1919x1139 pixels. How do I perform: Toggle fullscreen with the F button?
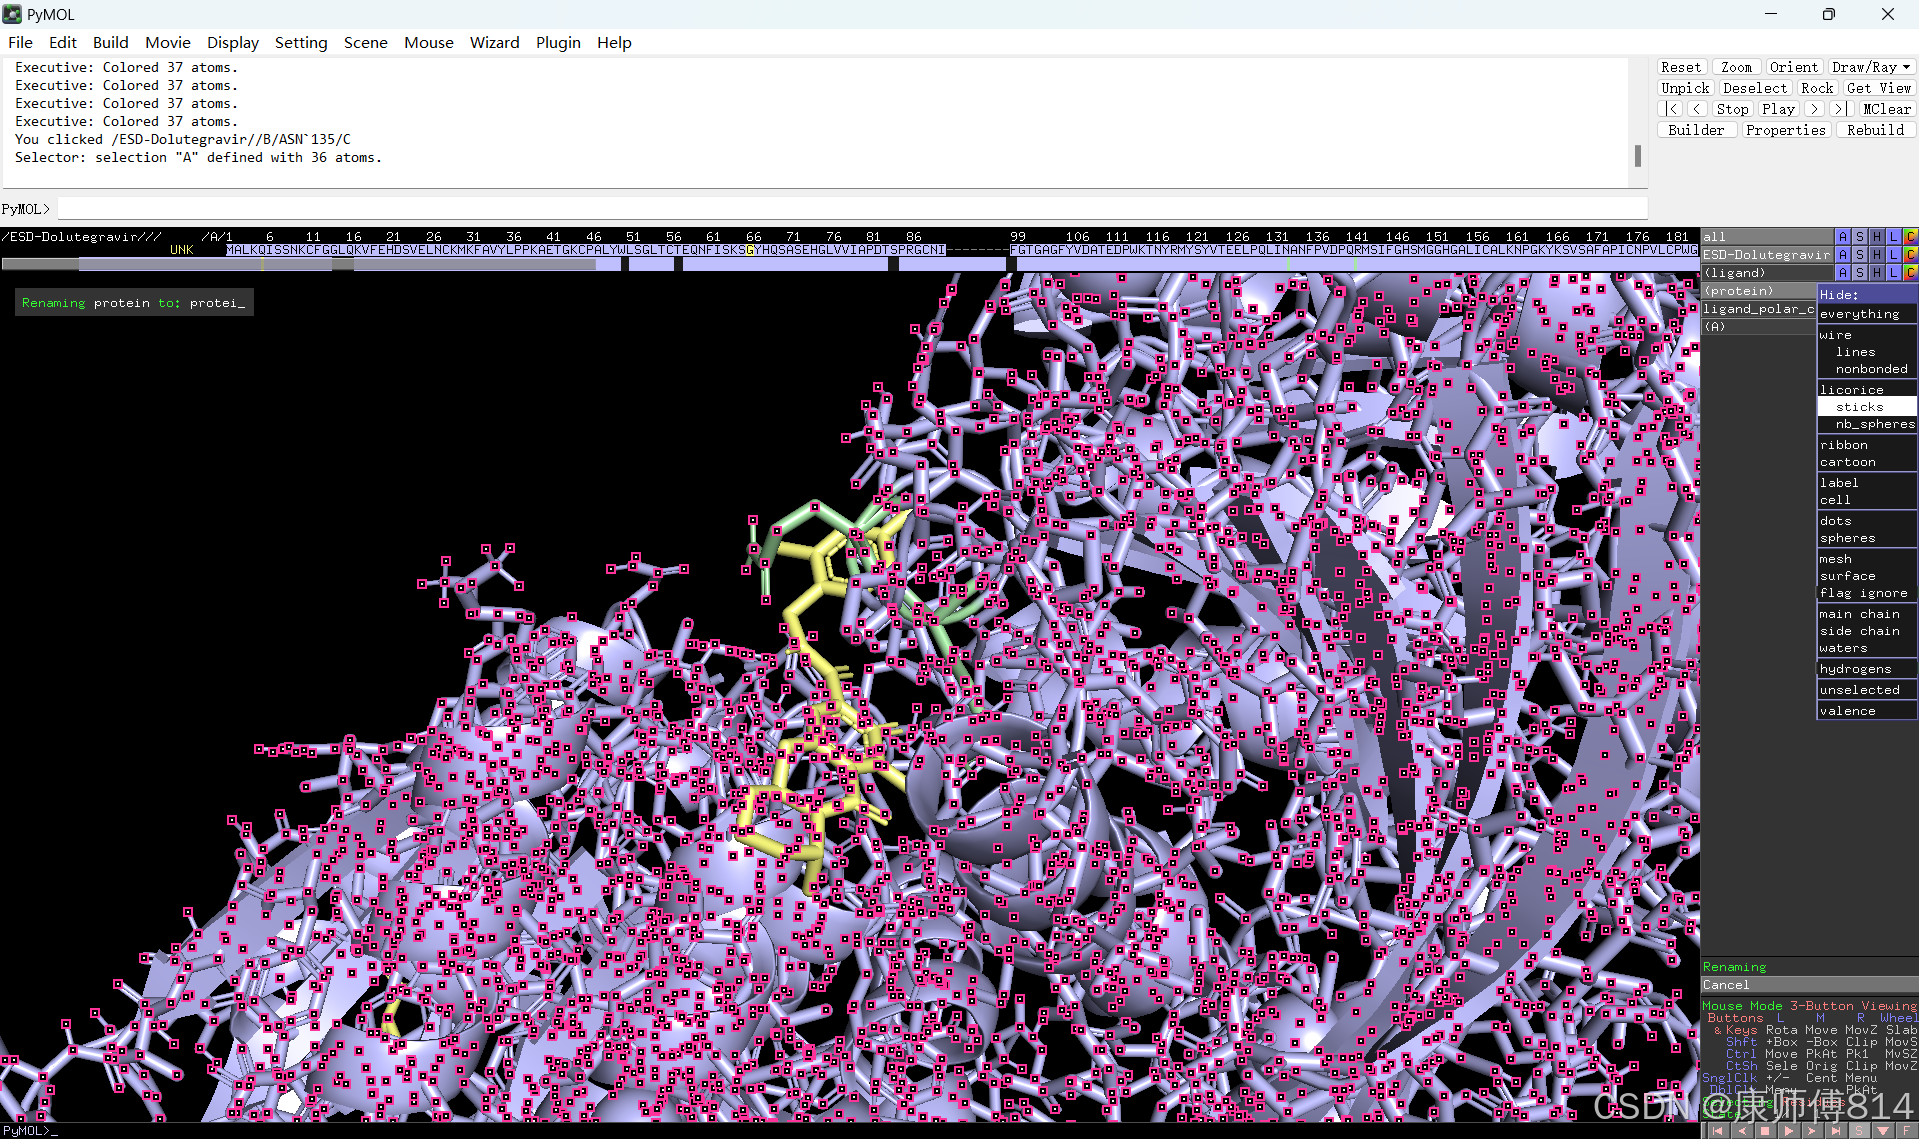point(1906,1131)
